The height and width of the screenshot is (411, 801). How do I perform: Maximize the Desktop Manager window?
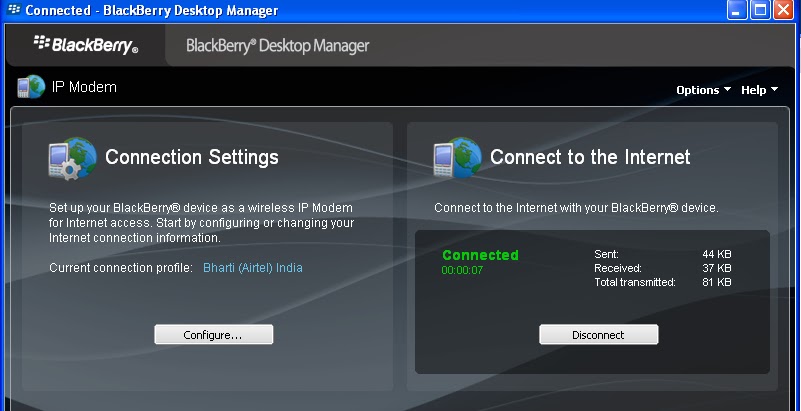click(x=760, y=10)
